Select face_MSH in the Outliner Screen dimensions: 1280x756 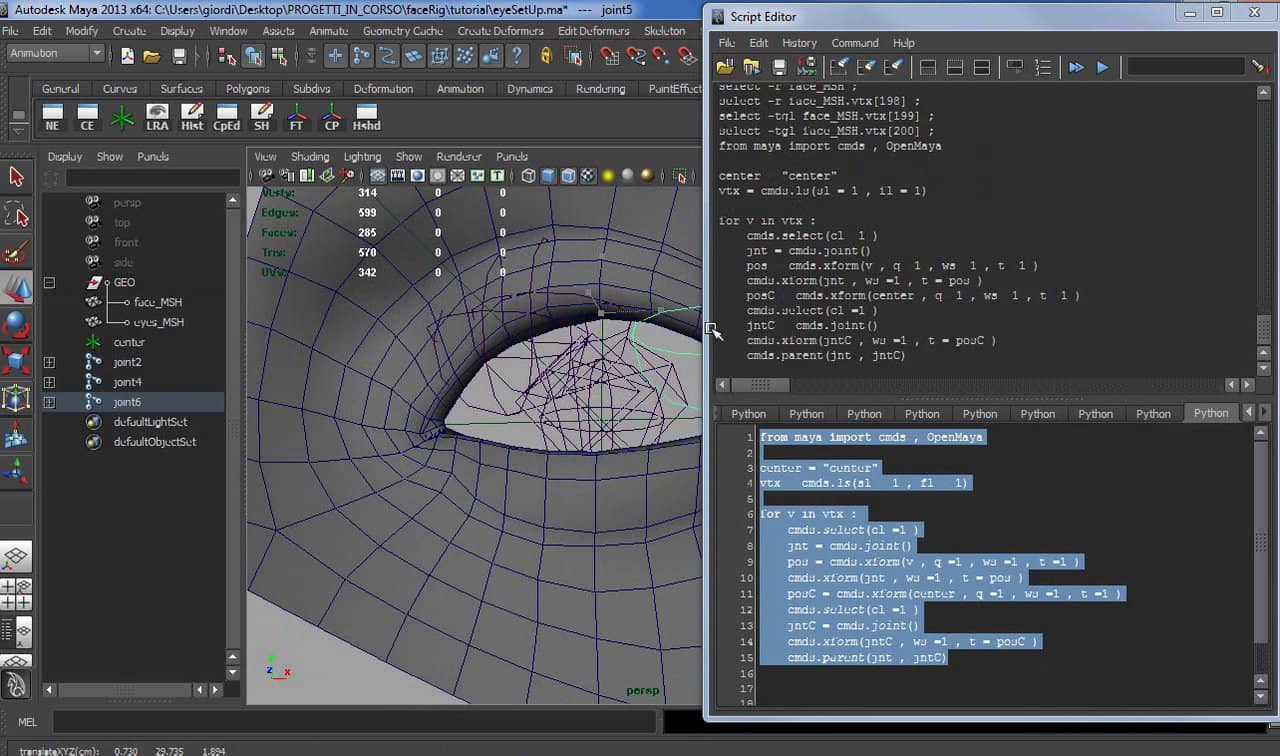[x=158, y=302]
